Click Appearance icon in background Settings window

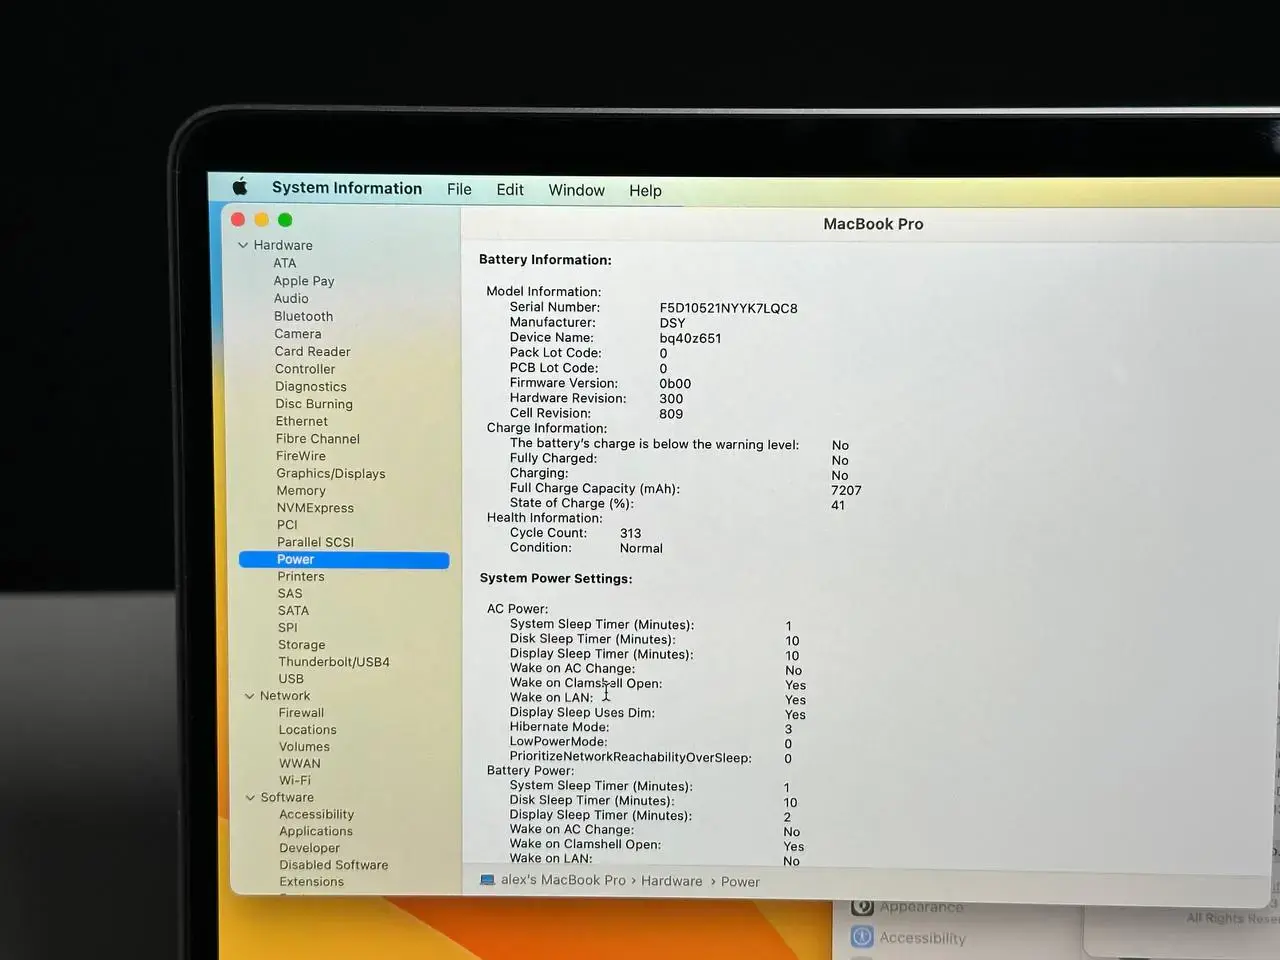[x=862, y=906]
